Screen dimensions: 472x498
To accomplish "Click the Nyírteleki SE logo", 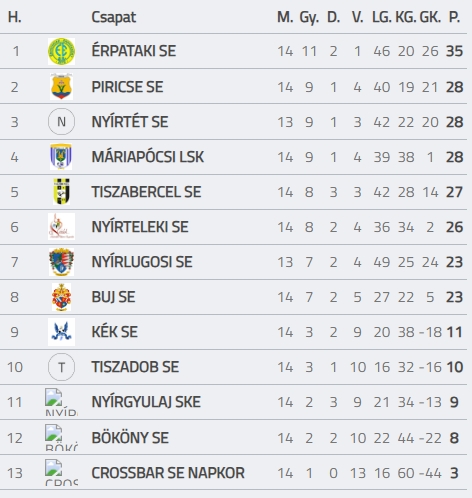I will click(x=61, y=227).
